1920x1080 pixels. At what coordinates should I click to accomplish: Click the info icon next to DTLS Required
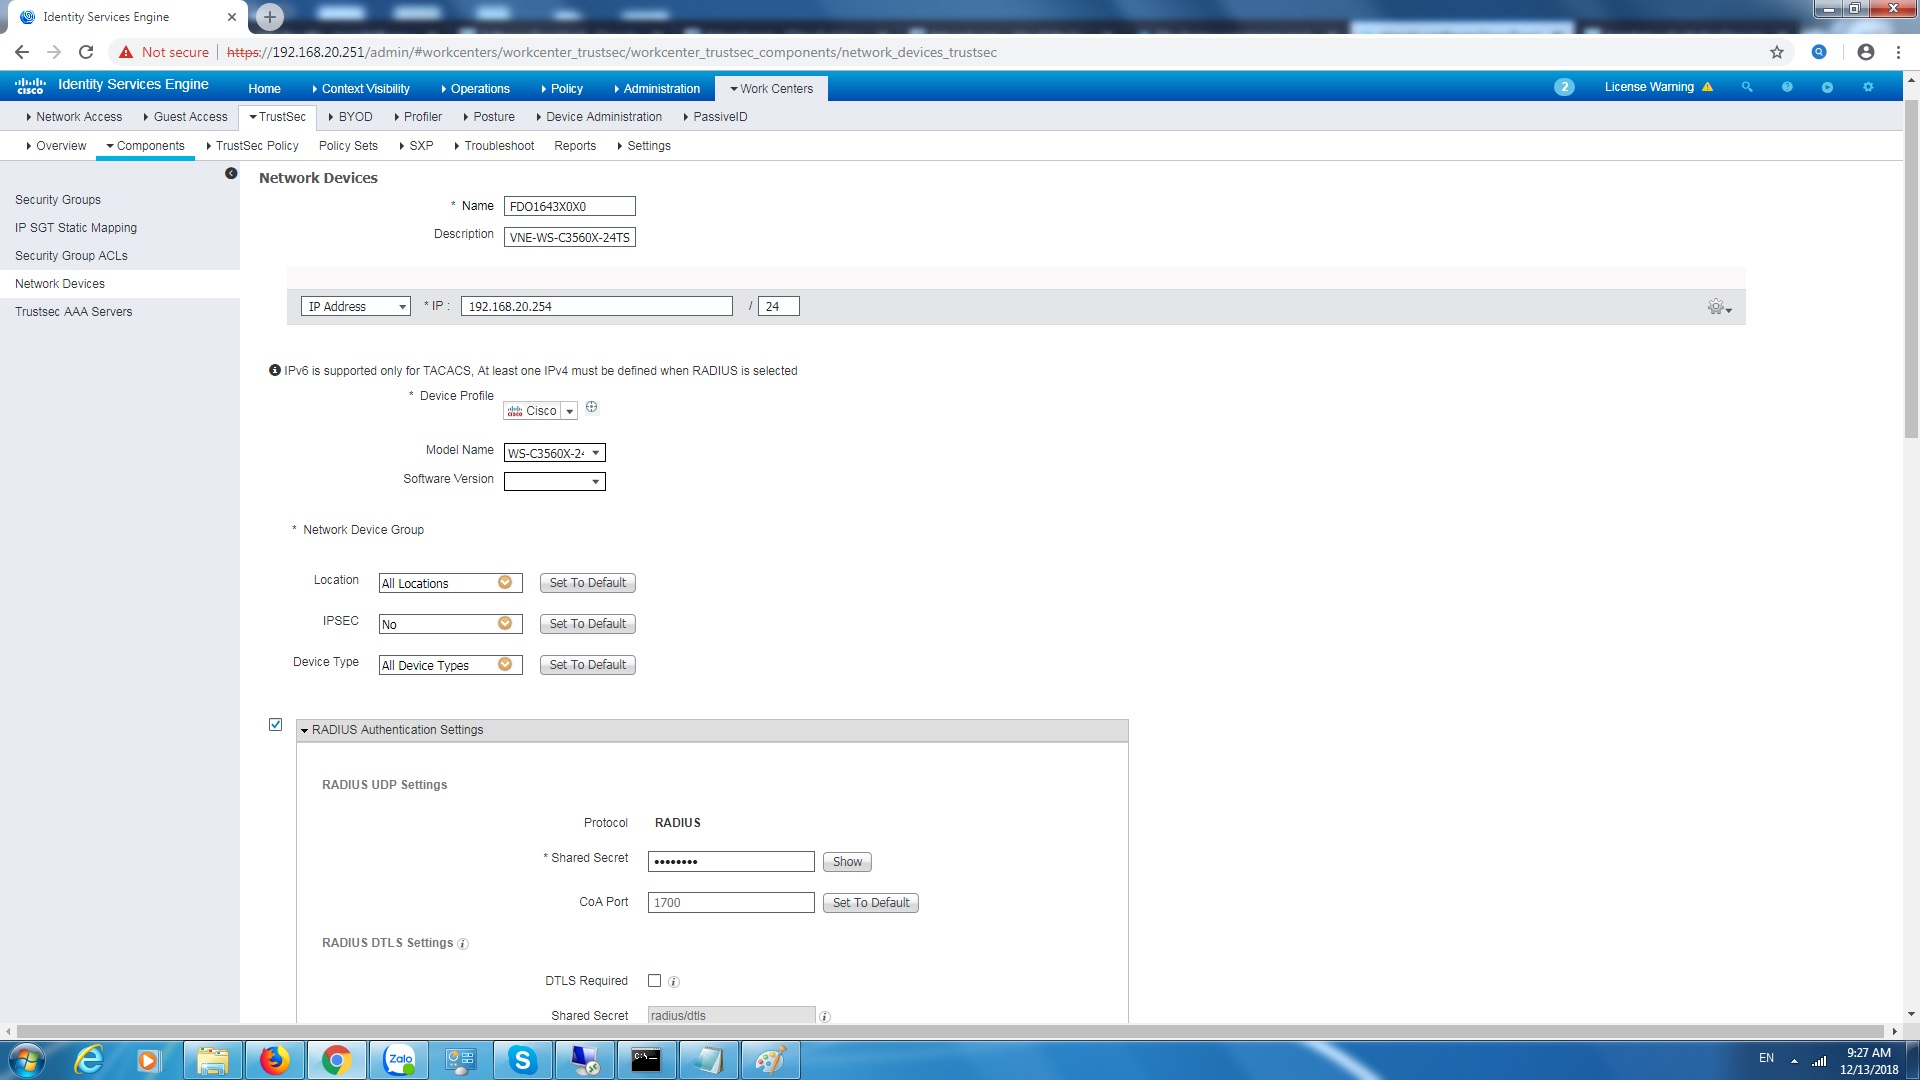(x=673, y=981)
